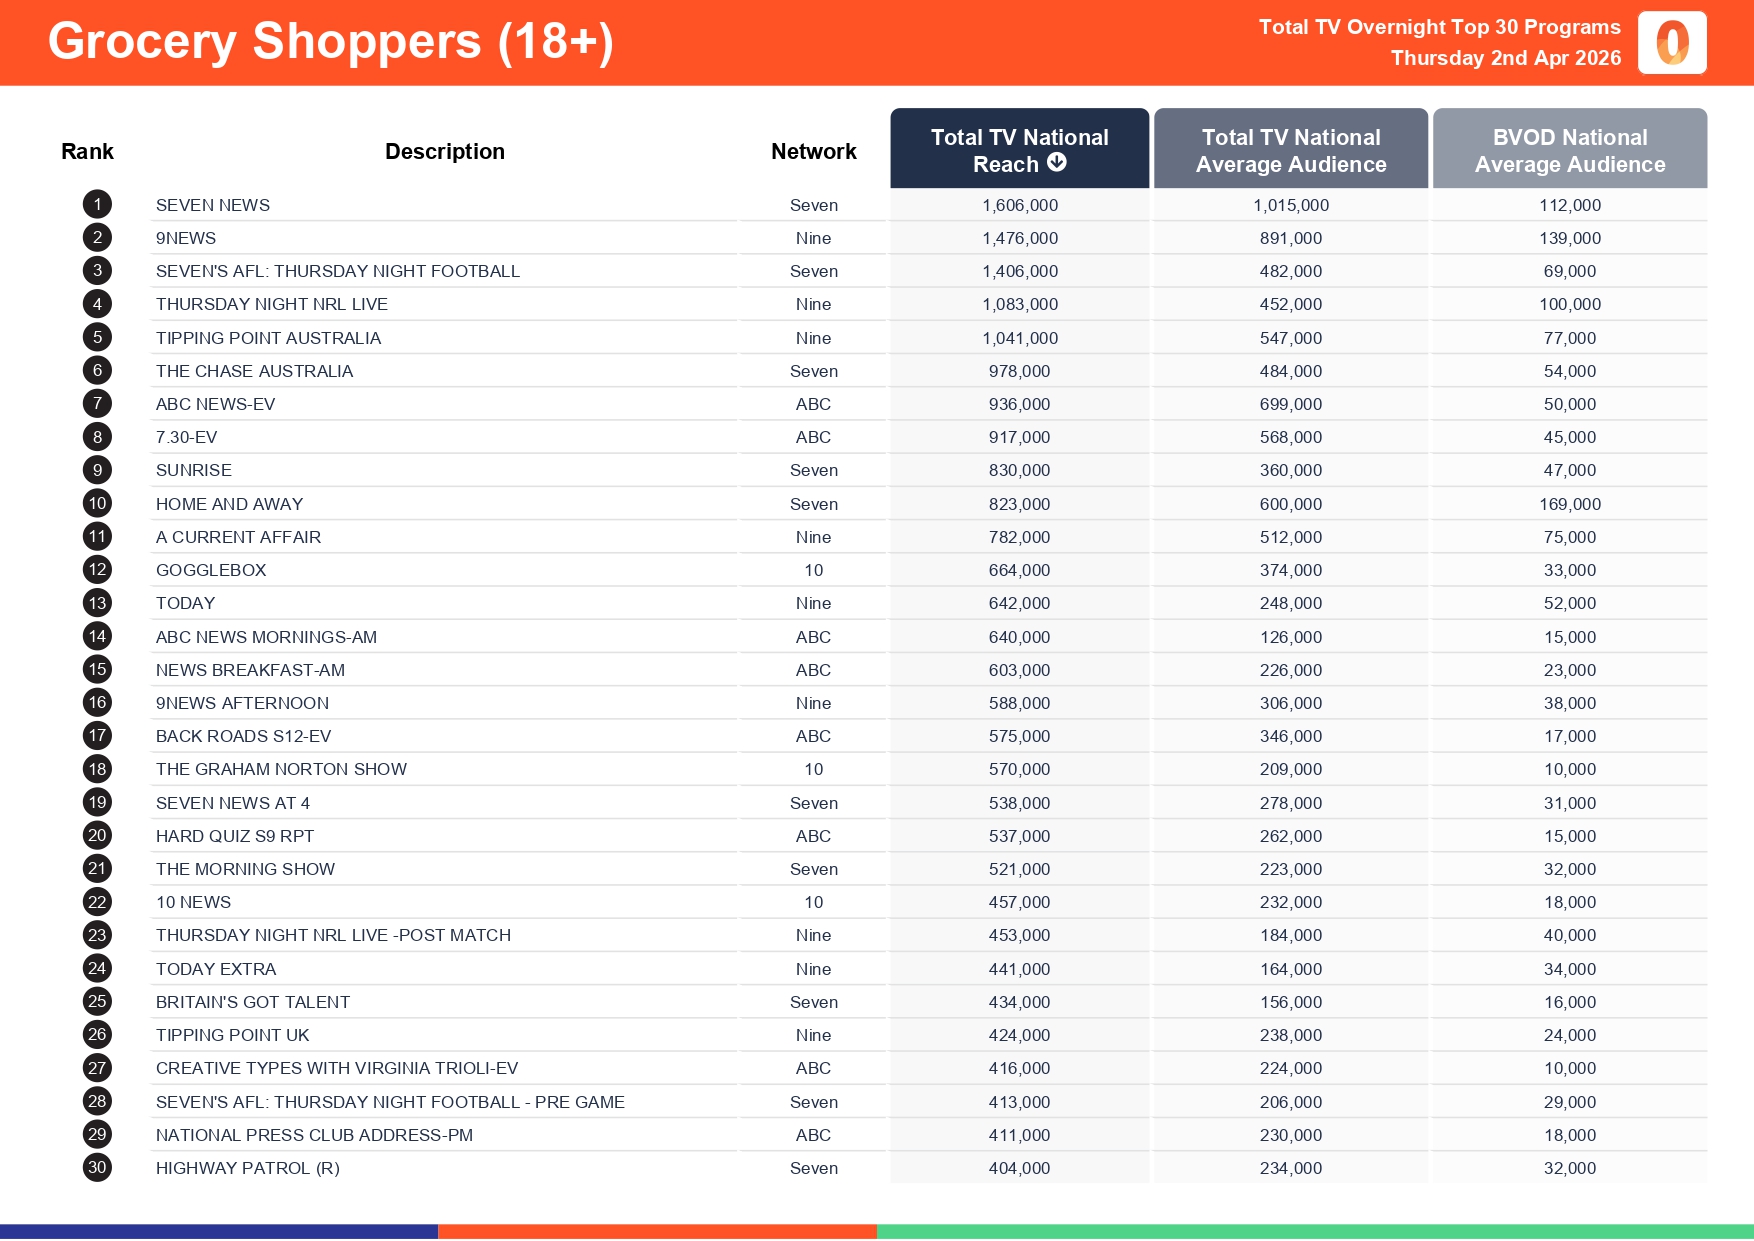
Task: Click the rank 1 badge
Action: coord(97,205)
